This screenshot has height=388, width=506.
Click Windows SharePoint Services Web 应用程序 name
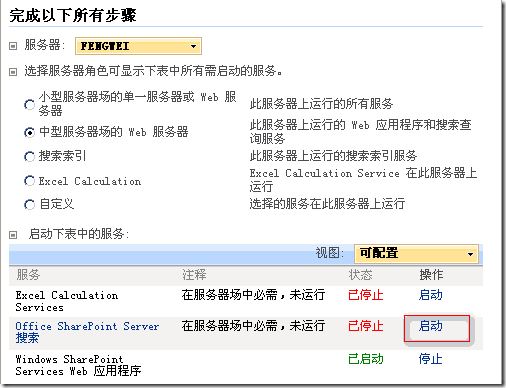[x=78, y=365]
